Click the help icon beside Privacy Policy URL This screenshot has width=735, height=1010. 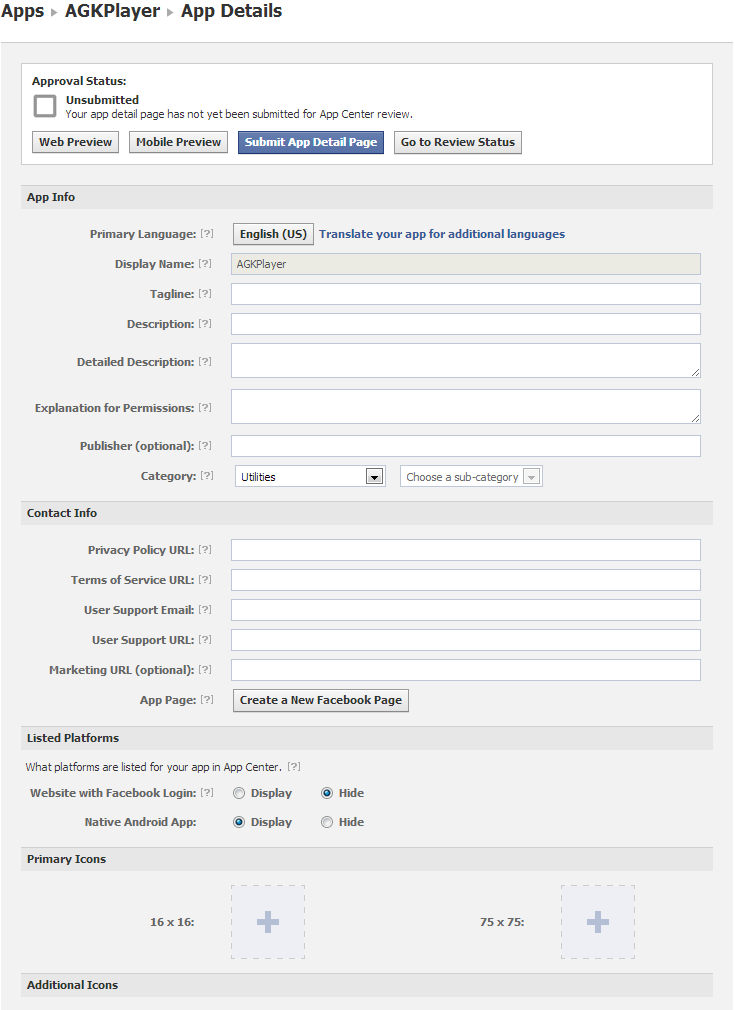pyautogui.click(x=205, y=550)
